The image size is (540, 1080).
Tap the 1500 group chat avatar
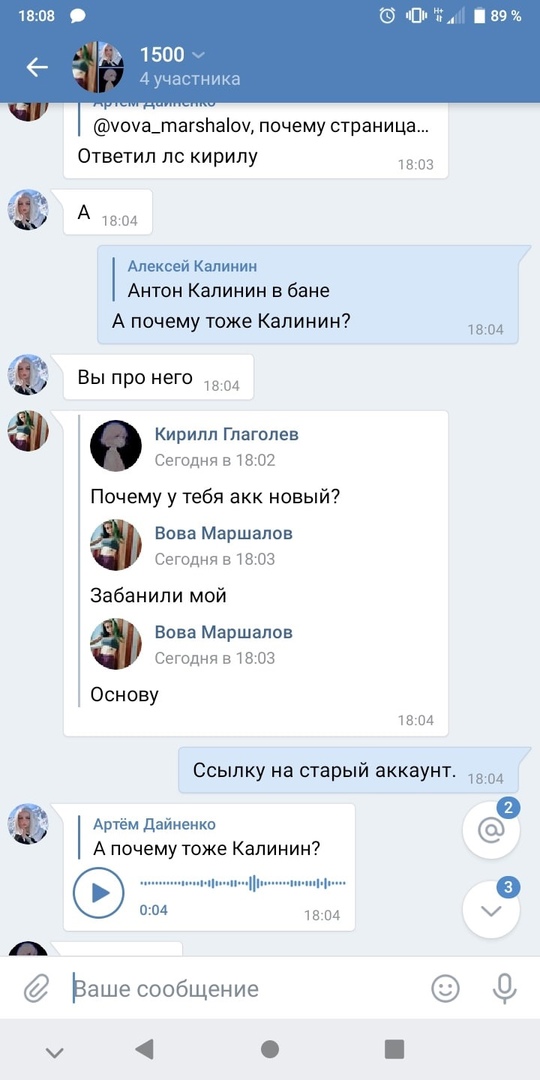coord(98,67)
